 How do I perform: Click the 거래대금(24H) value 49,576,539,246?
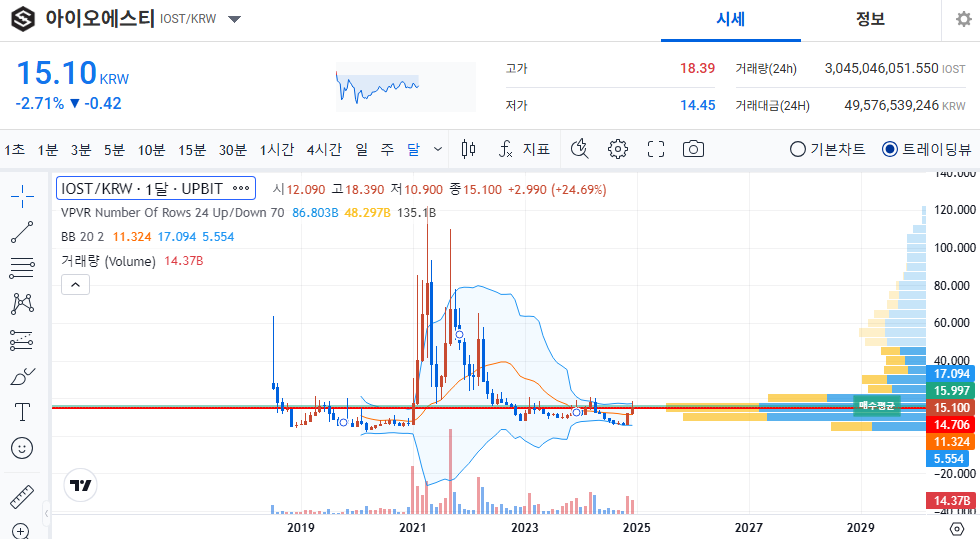892,105
